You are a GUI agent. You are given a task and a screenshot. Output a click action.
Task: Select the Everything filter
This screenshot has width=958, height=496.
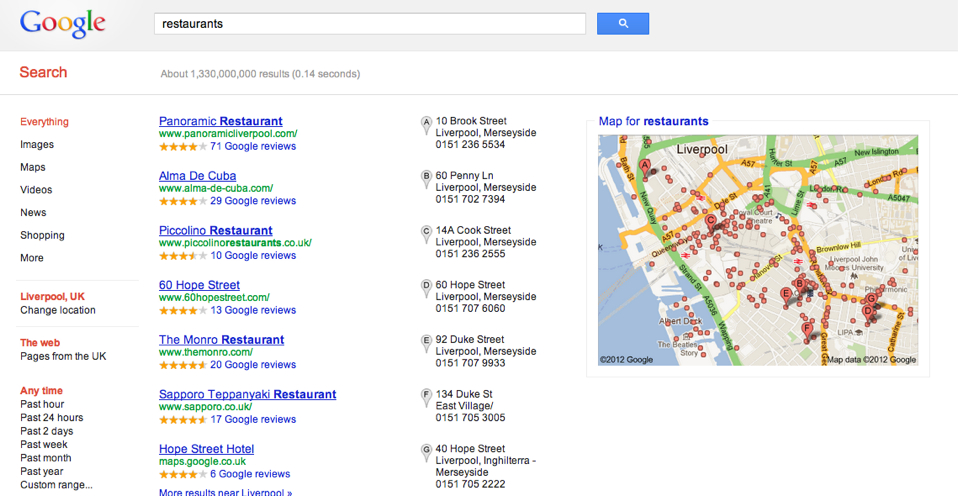[x=45, y=122]
